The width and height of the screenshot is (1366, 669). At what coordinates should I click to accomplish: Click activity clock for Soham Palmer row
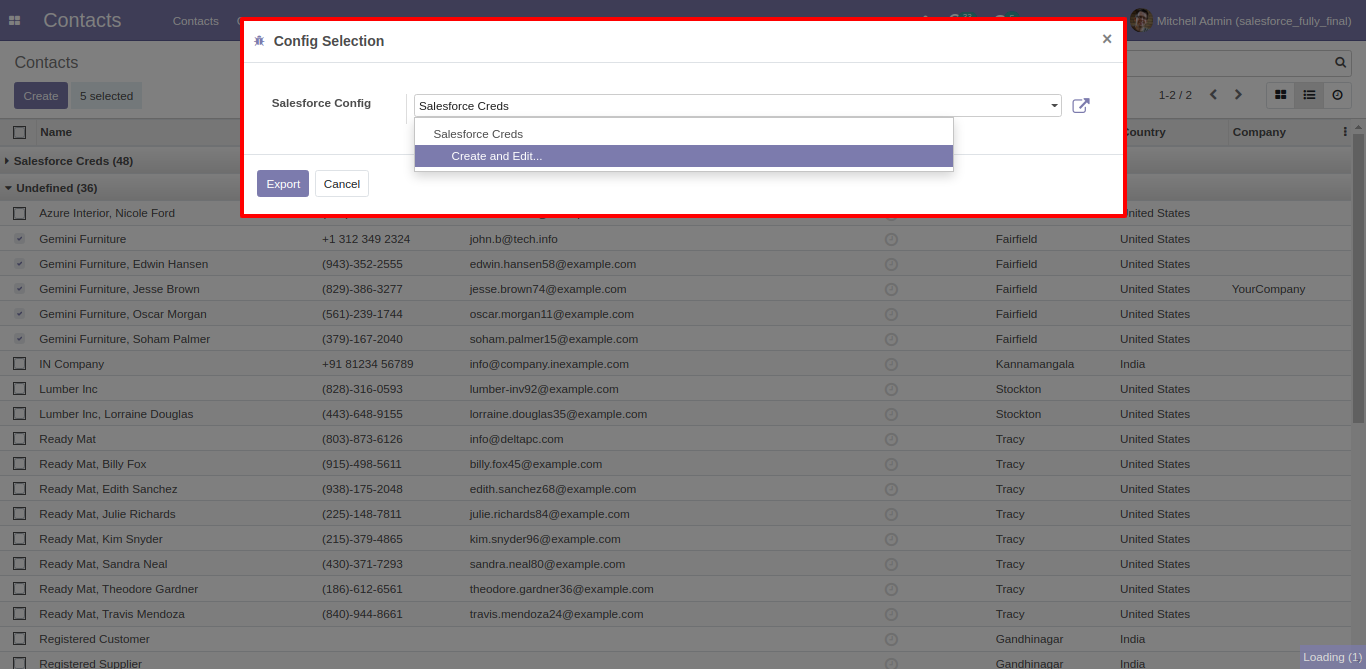[891, 339]
